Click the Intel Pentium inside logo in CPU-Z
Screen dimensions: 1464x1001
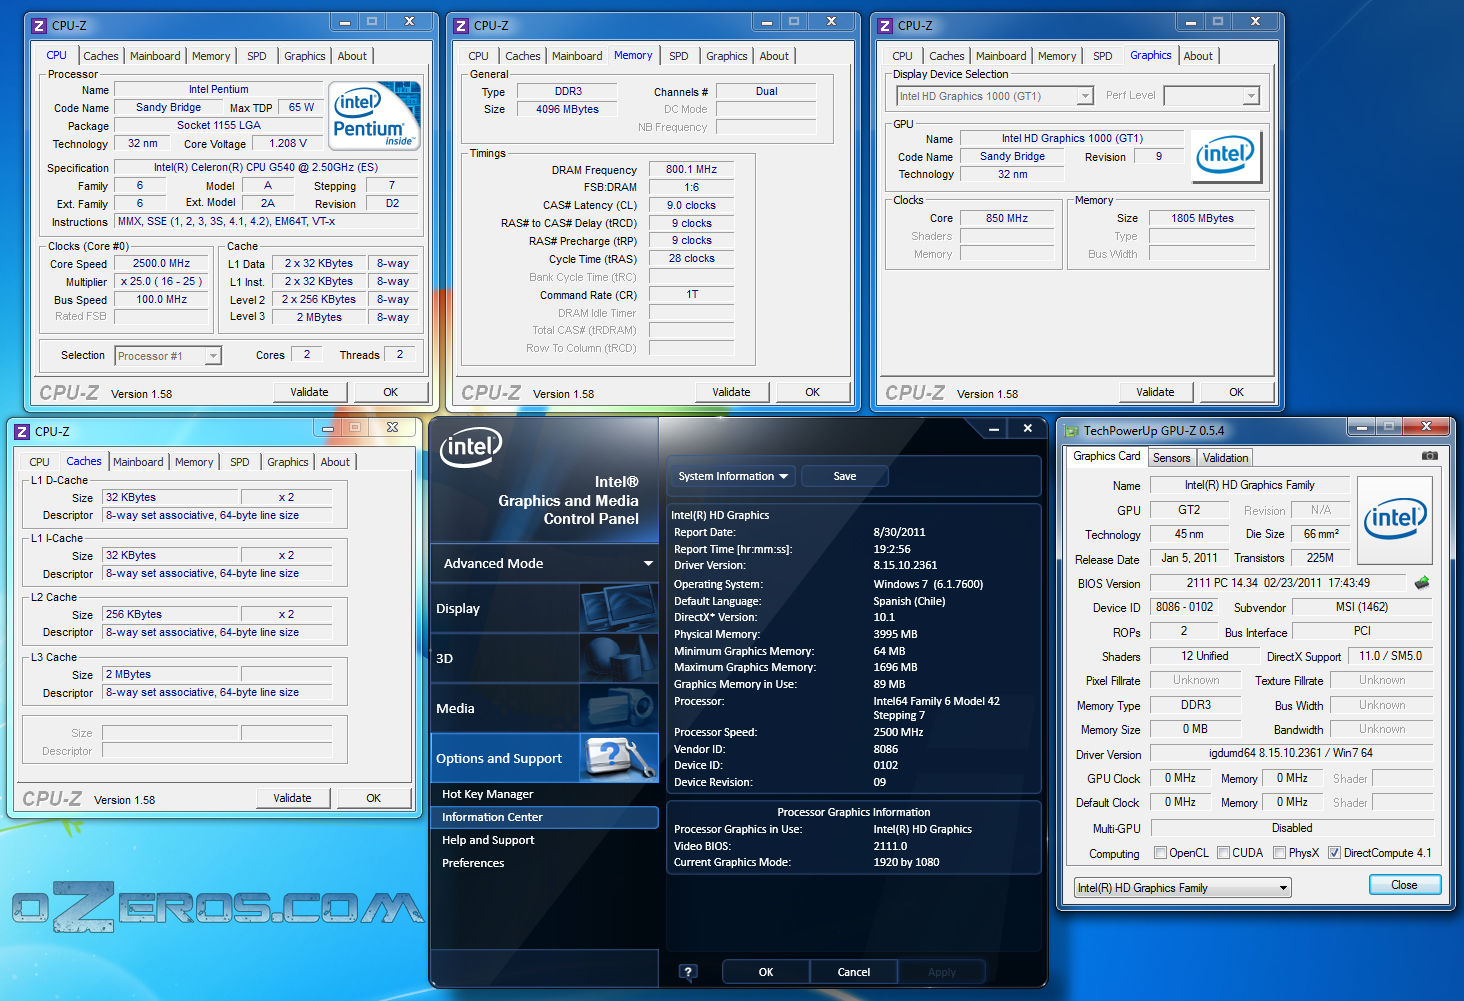375,116
